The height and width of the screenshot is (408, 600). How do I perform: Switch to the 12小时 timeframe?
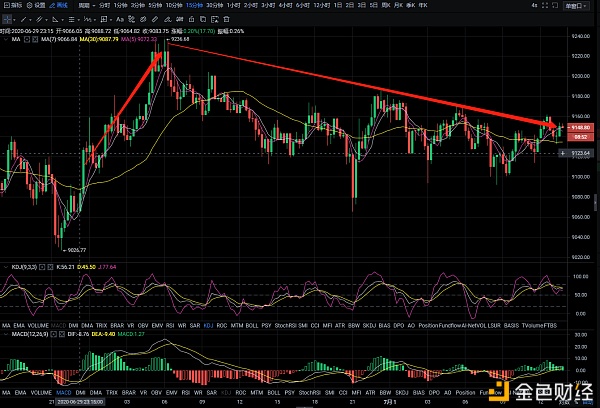click(x=322, y=5)
